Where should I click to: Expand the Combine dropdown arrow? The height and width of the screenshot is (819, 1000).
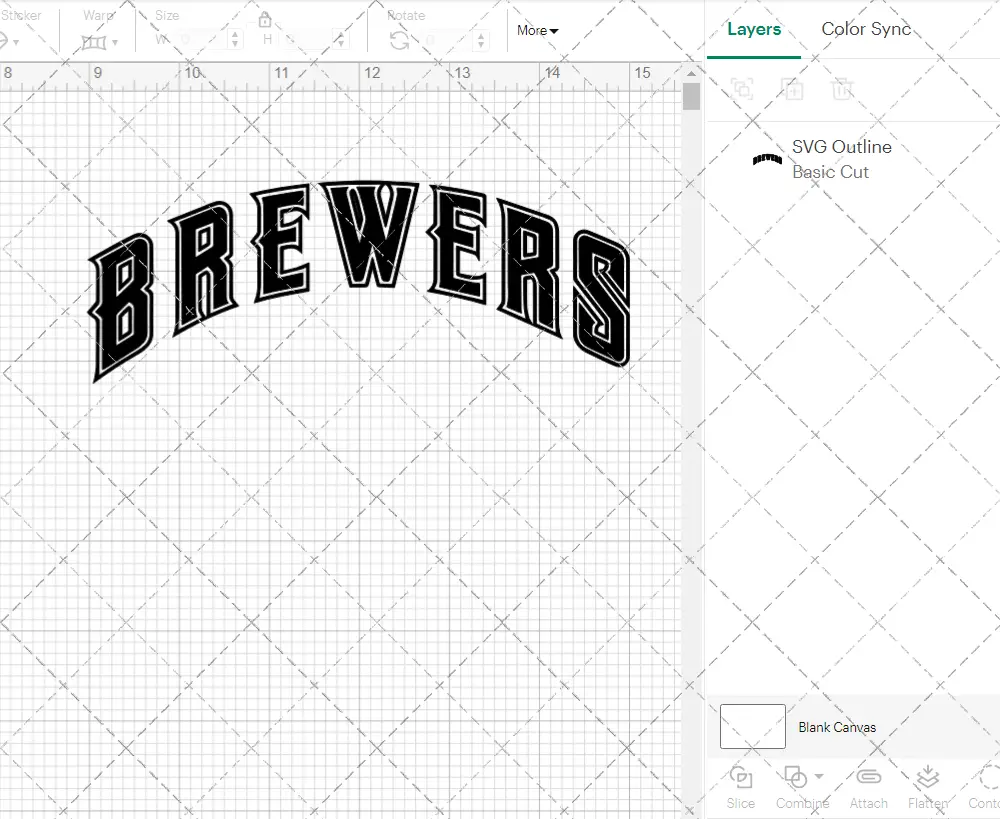pyautogui.click(x=819, y=777)
